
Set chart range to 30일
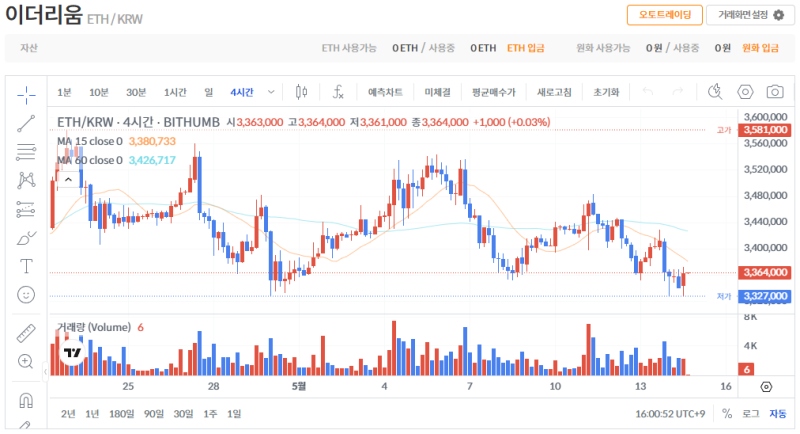click(x=183, y=414)
